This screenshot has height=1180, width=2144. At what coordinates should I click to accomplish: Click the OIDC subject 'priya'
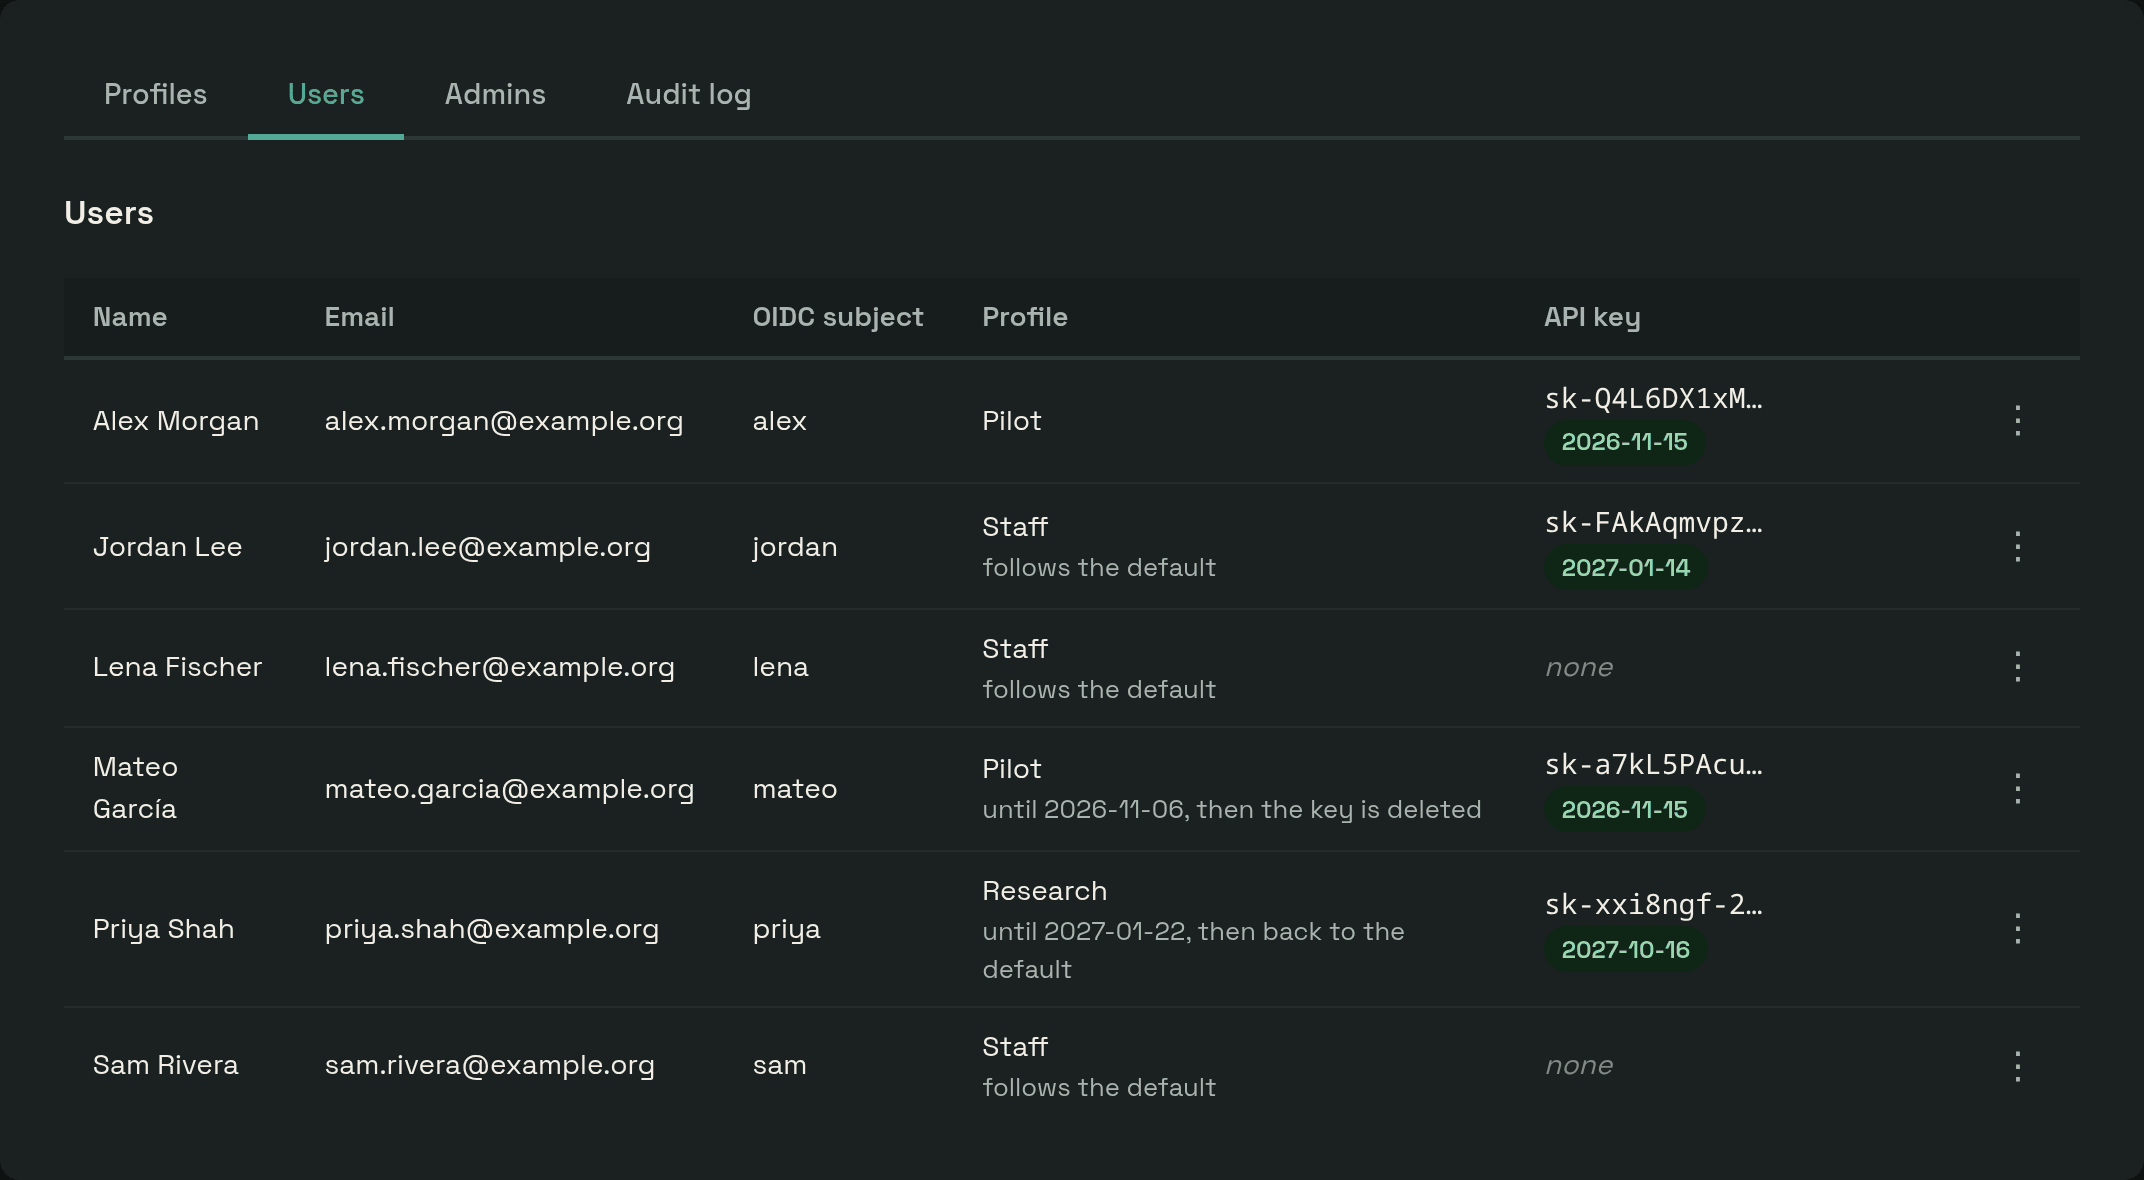click(787, 930)
